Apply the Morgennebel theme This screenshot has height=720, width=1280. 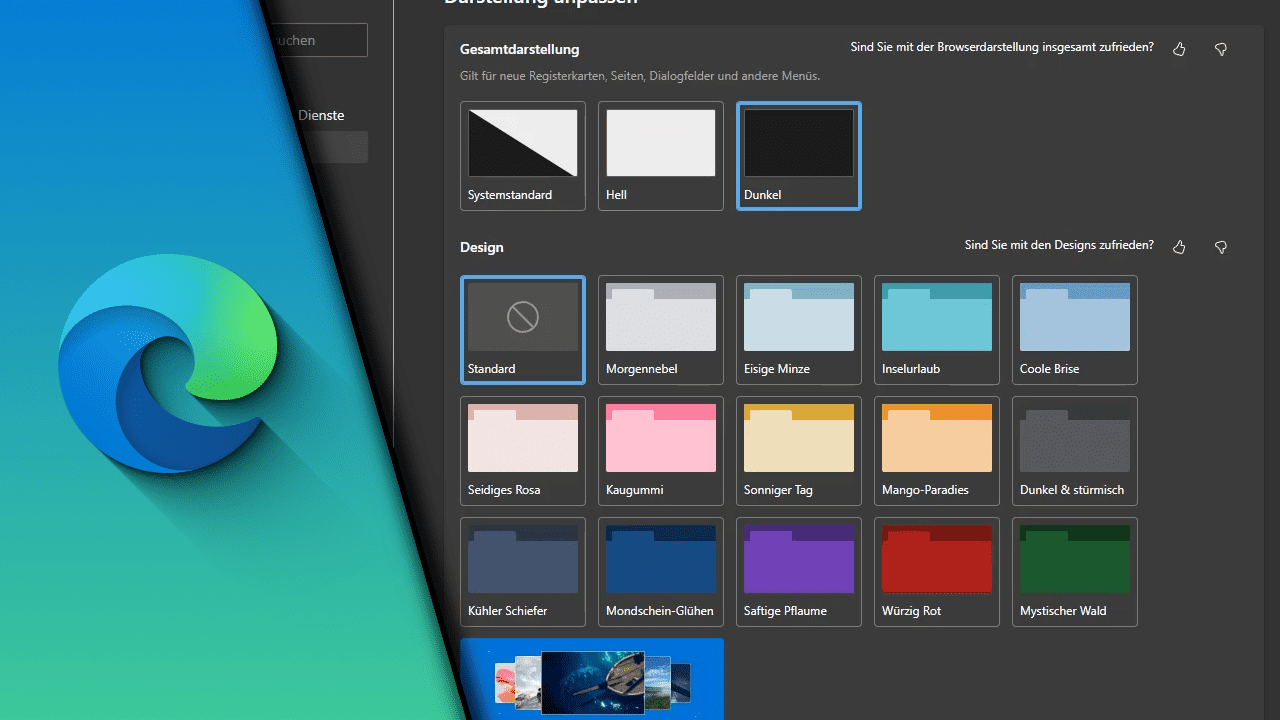coord(660,330)
